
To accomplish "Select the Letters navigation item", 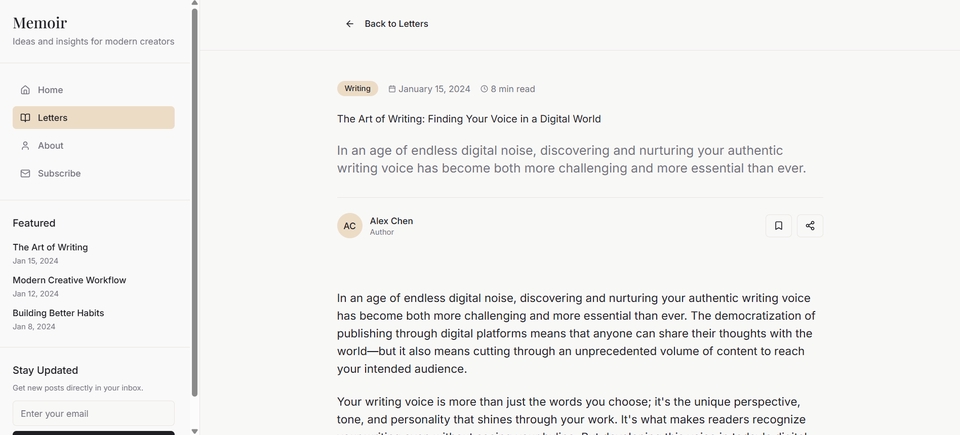I will coord(53,118).
